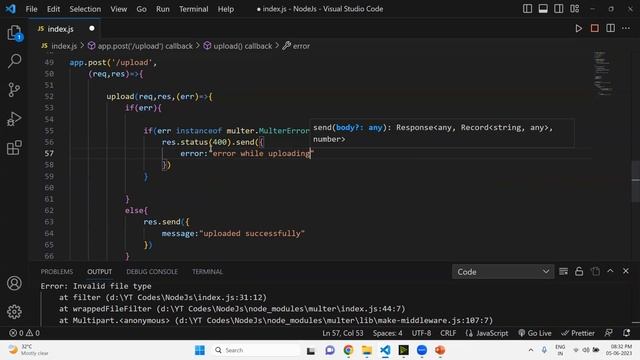Change line ending via CRLF

[x=448, y=333]
